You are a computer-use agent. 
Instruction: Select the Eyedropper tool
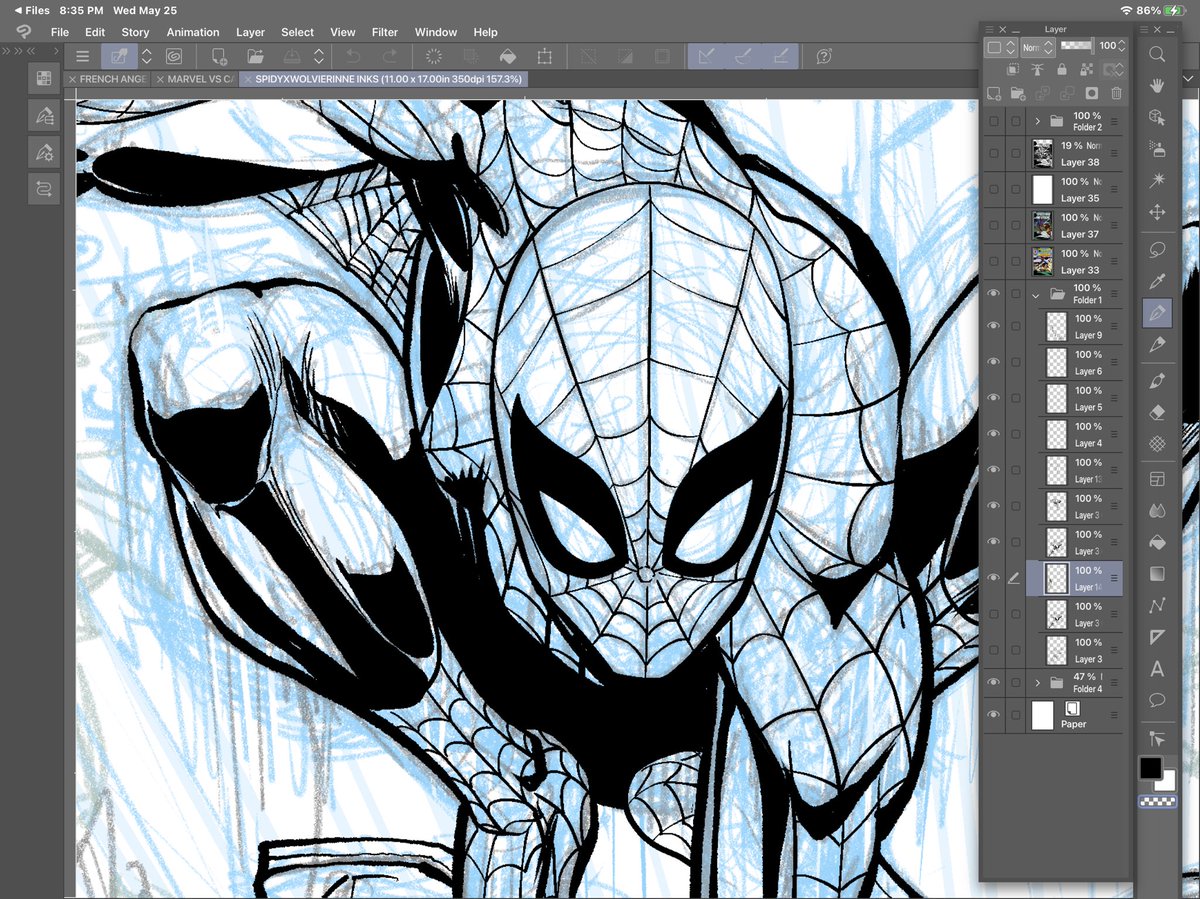1157,281
